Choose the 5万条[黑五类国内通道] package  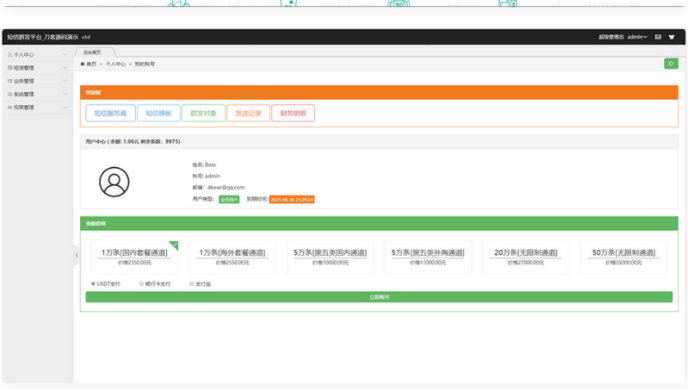pos(330,257)
